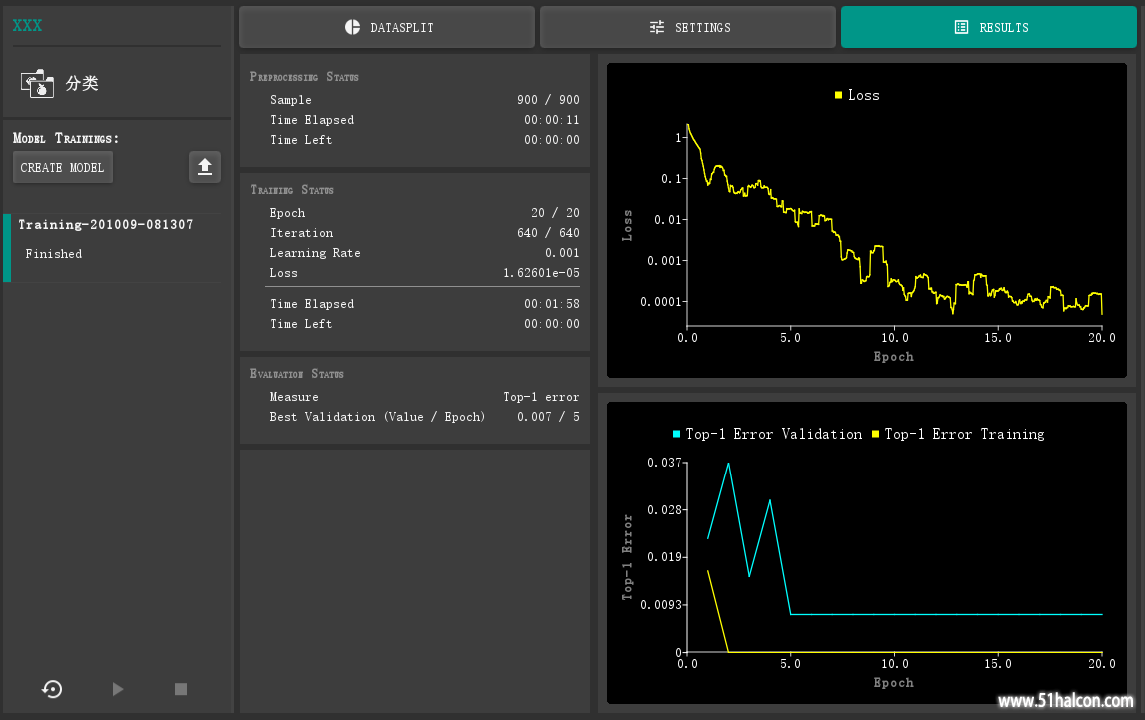The width and height of the screenshot is (1145, 720).
Task: Switch to the SETTINGS tab
Action: (x=688, y=27)
